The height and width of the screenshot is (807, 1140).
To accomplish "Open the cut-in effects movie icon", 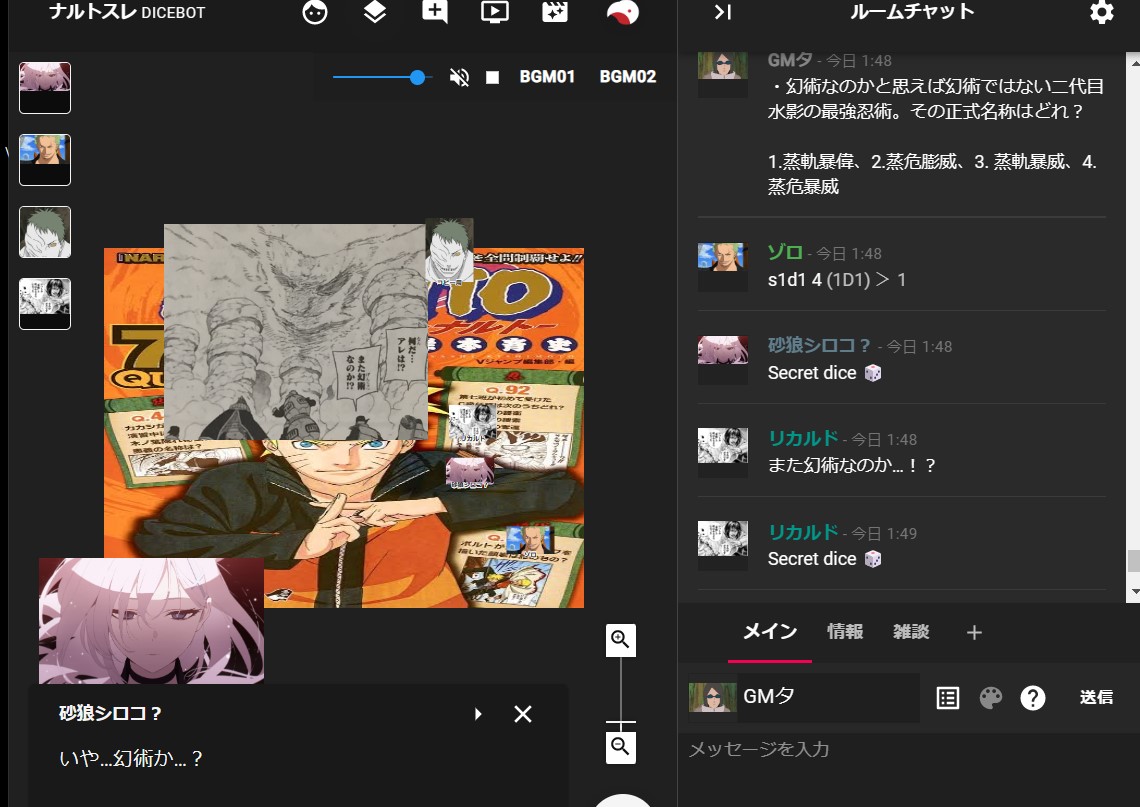I will pos(555,12).
